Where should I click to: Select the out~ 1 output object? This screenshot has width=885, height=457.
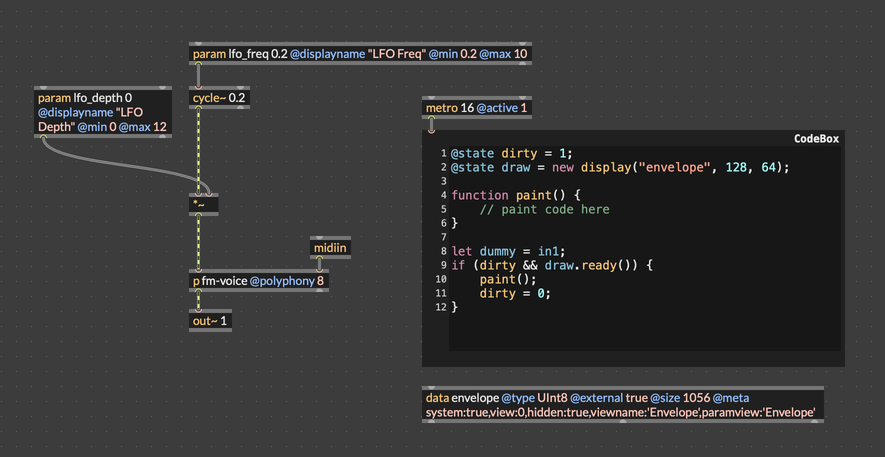(x=210, y=321)
